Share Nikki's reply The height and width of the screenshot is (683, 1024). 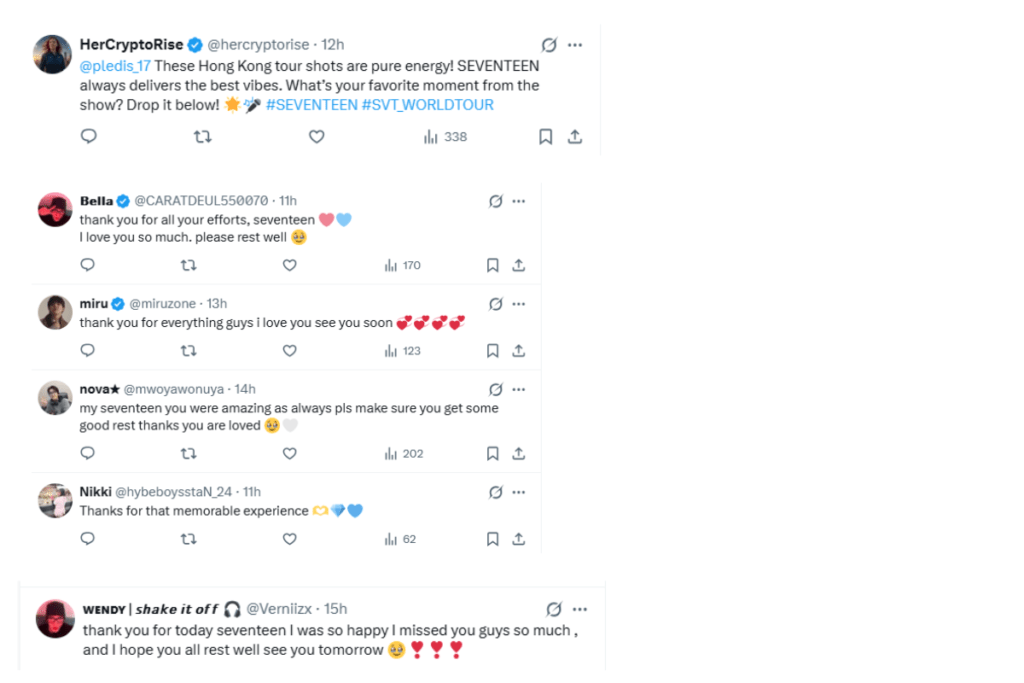(x=518, y=538)
